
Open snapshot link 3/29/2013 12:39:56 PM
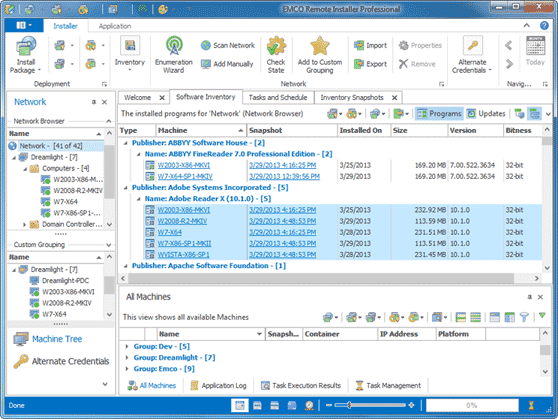point(284,177)
